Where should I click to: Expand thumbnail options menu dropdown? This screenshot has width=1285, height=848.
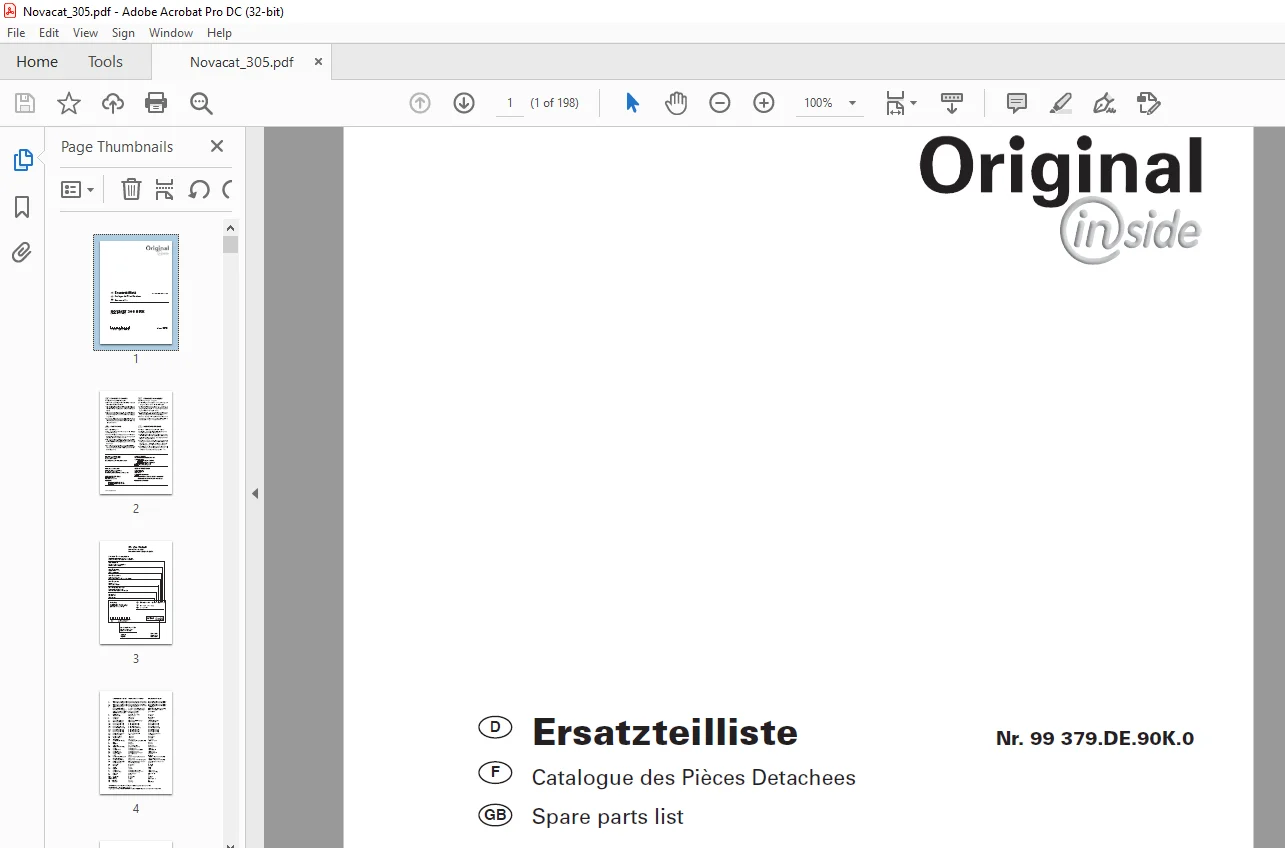[x=77, y=189]
